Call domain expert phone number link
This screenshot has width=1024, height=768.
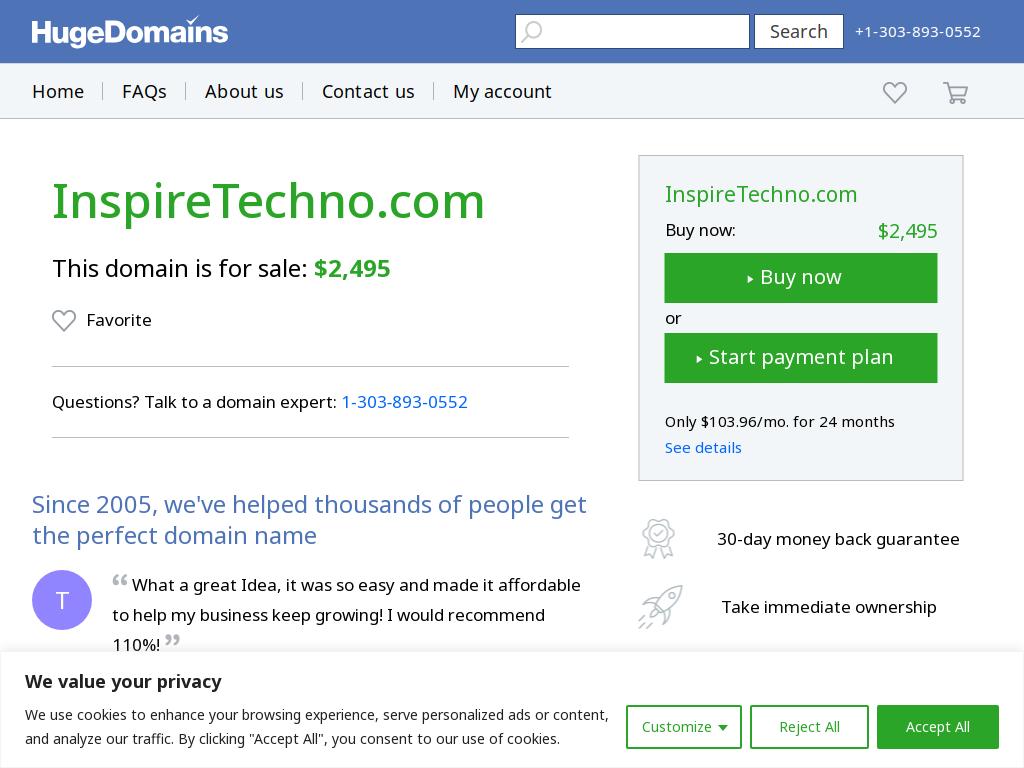404,402
